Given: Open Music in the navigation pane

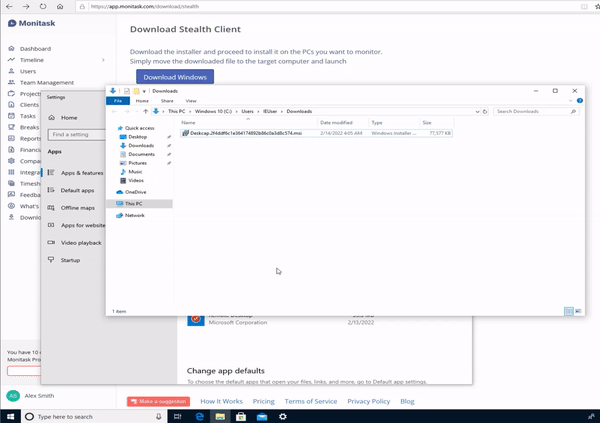Looking at the screenshot, I should click(135, 172).
